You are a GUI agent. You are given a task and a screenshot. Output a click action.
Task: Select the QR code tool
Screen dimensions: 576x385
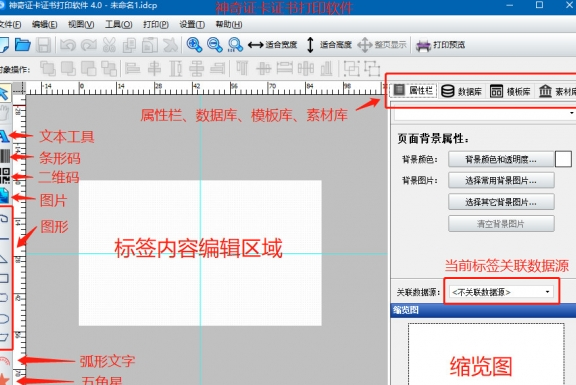click(x=5, y=176)
